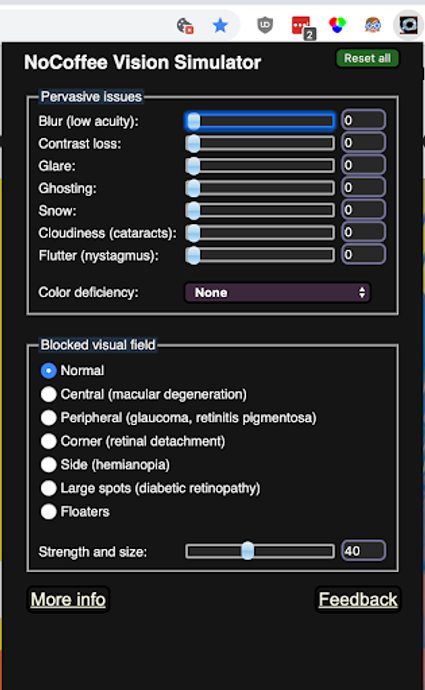Click the Strength and size value field

(363, 551)
